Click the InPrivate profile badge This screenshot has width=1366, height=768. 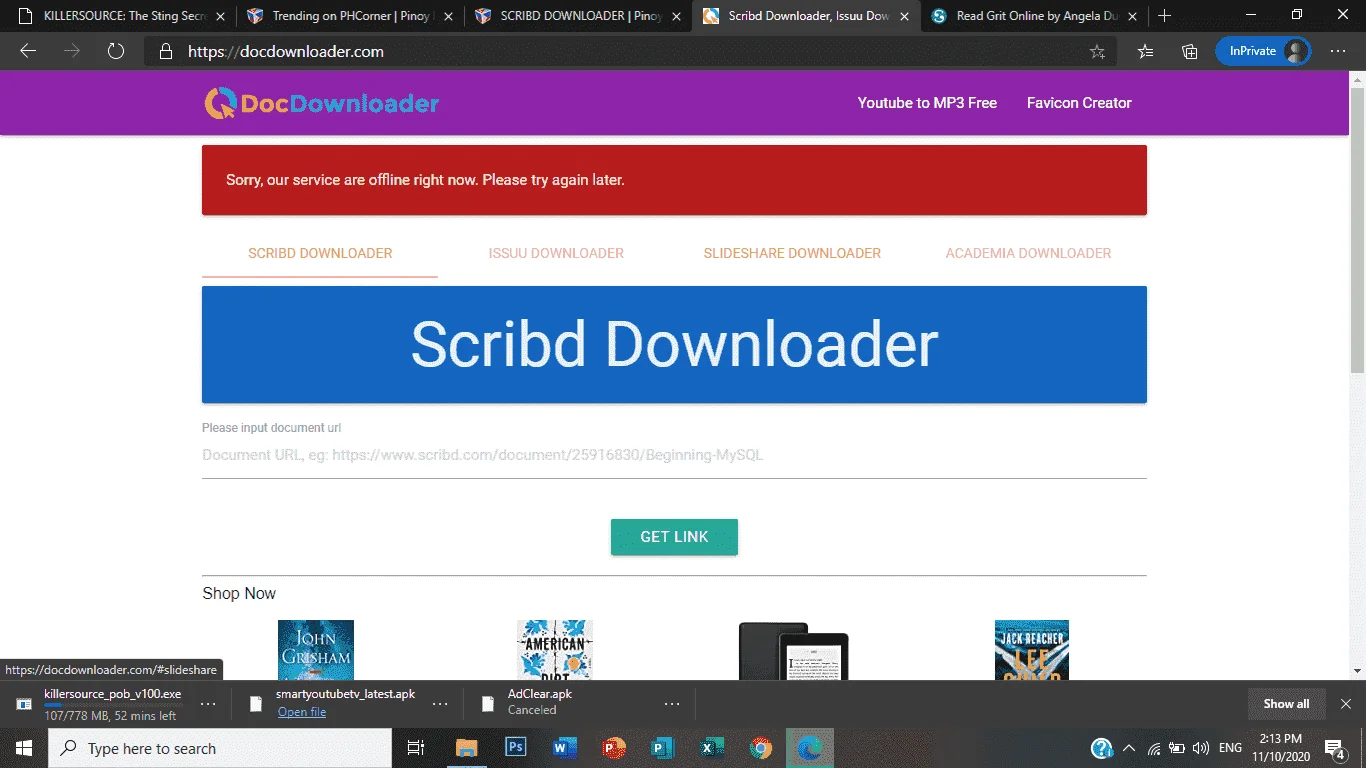1263,51
